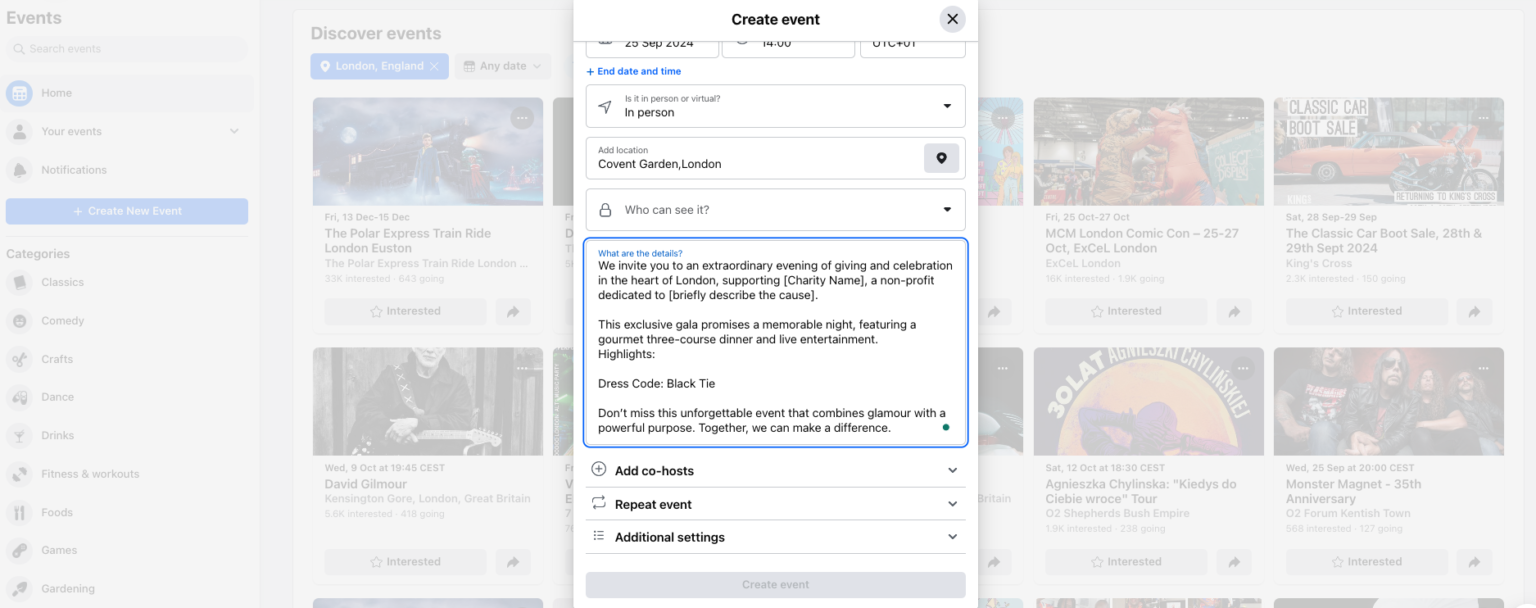Open the 'Any date' filter dropdown
This screenshot has width=1536, height=608.
(503, 65)
